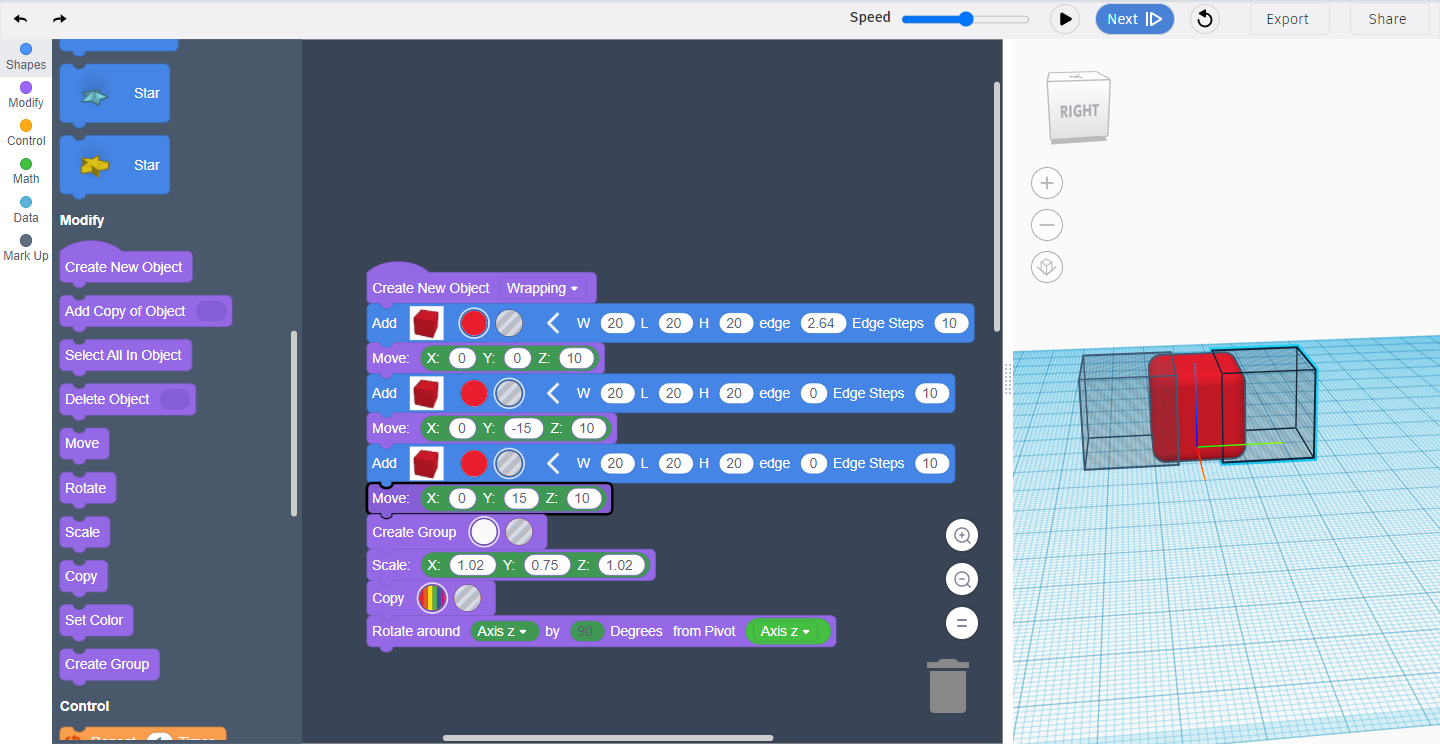Image resolution: width=1440 pixels, height=744 pixels.
Task: Click the code workspace horizontal scrollbar
Action: click(608, 738)
